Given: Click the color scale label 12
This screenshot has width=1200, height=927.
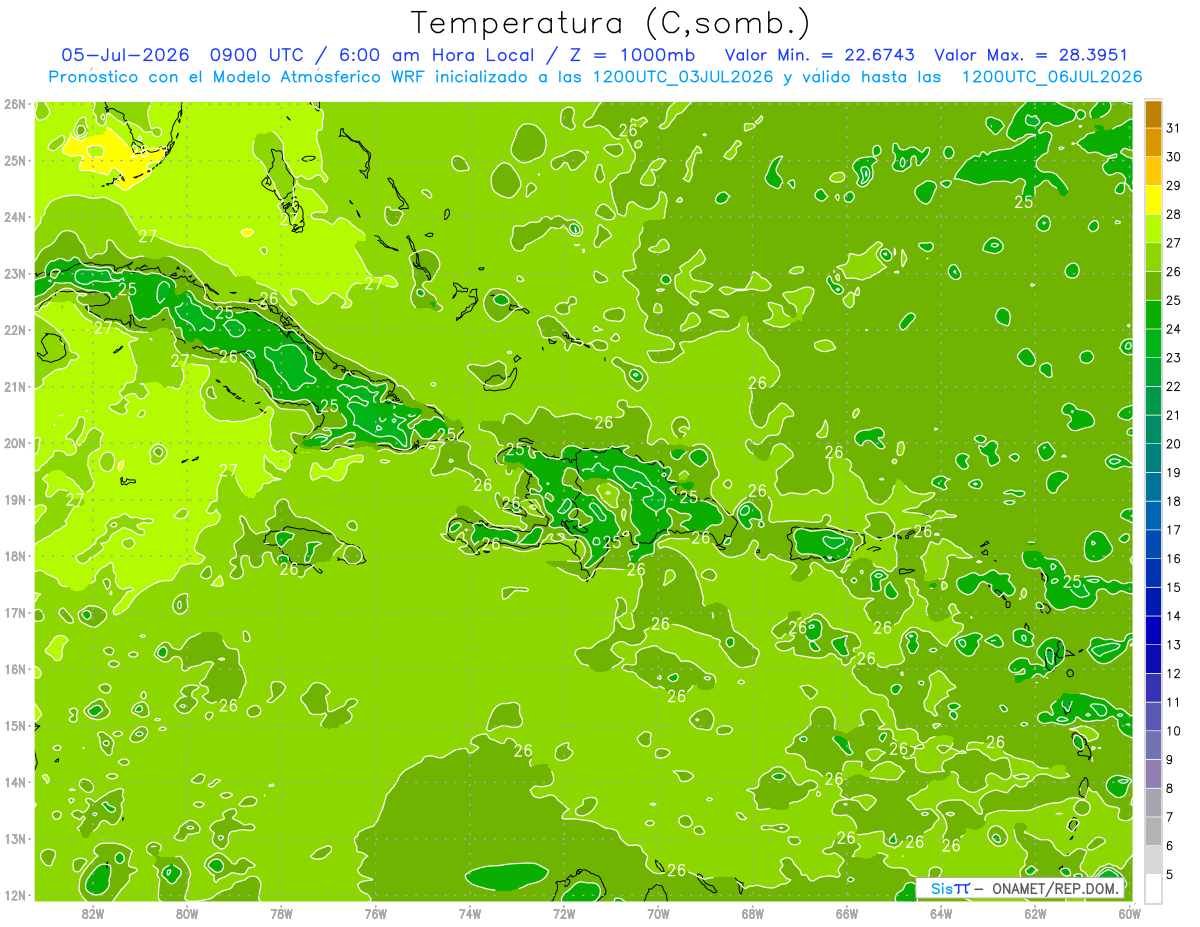Looking at the screenshot, I should point(1174,673).
